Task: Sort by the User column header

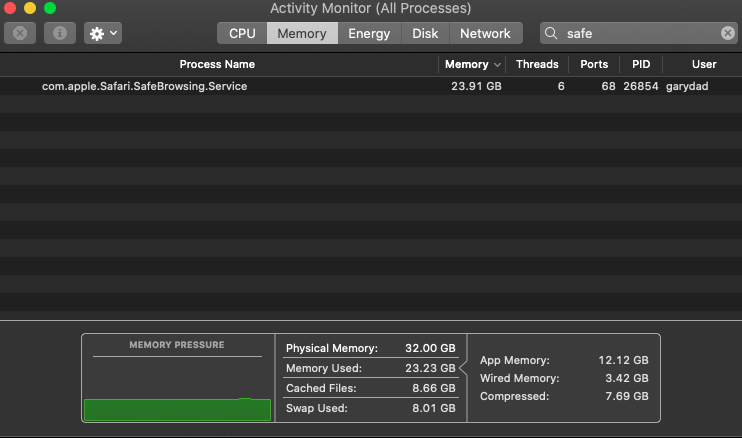Action: tap(704, 64)
